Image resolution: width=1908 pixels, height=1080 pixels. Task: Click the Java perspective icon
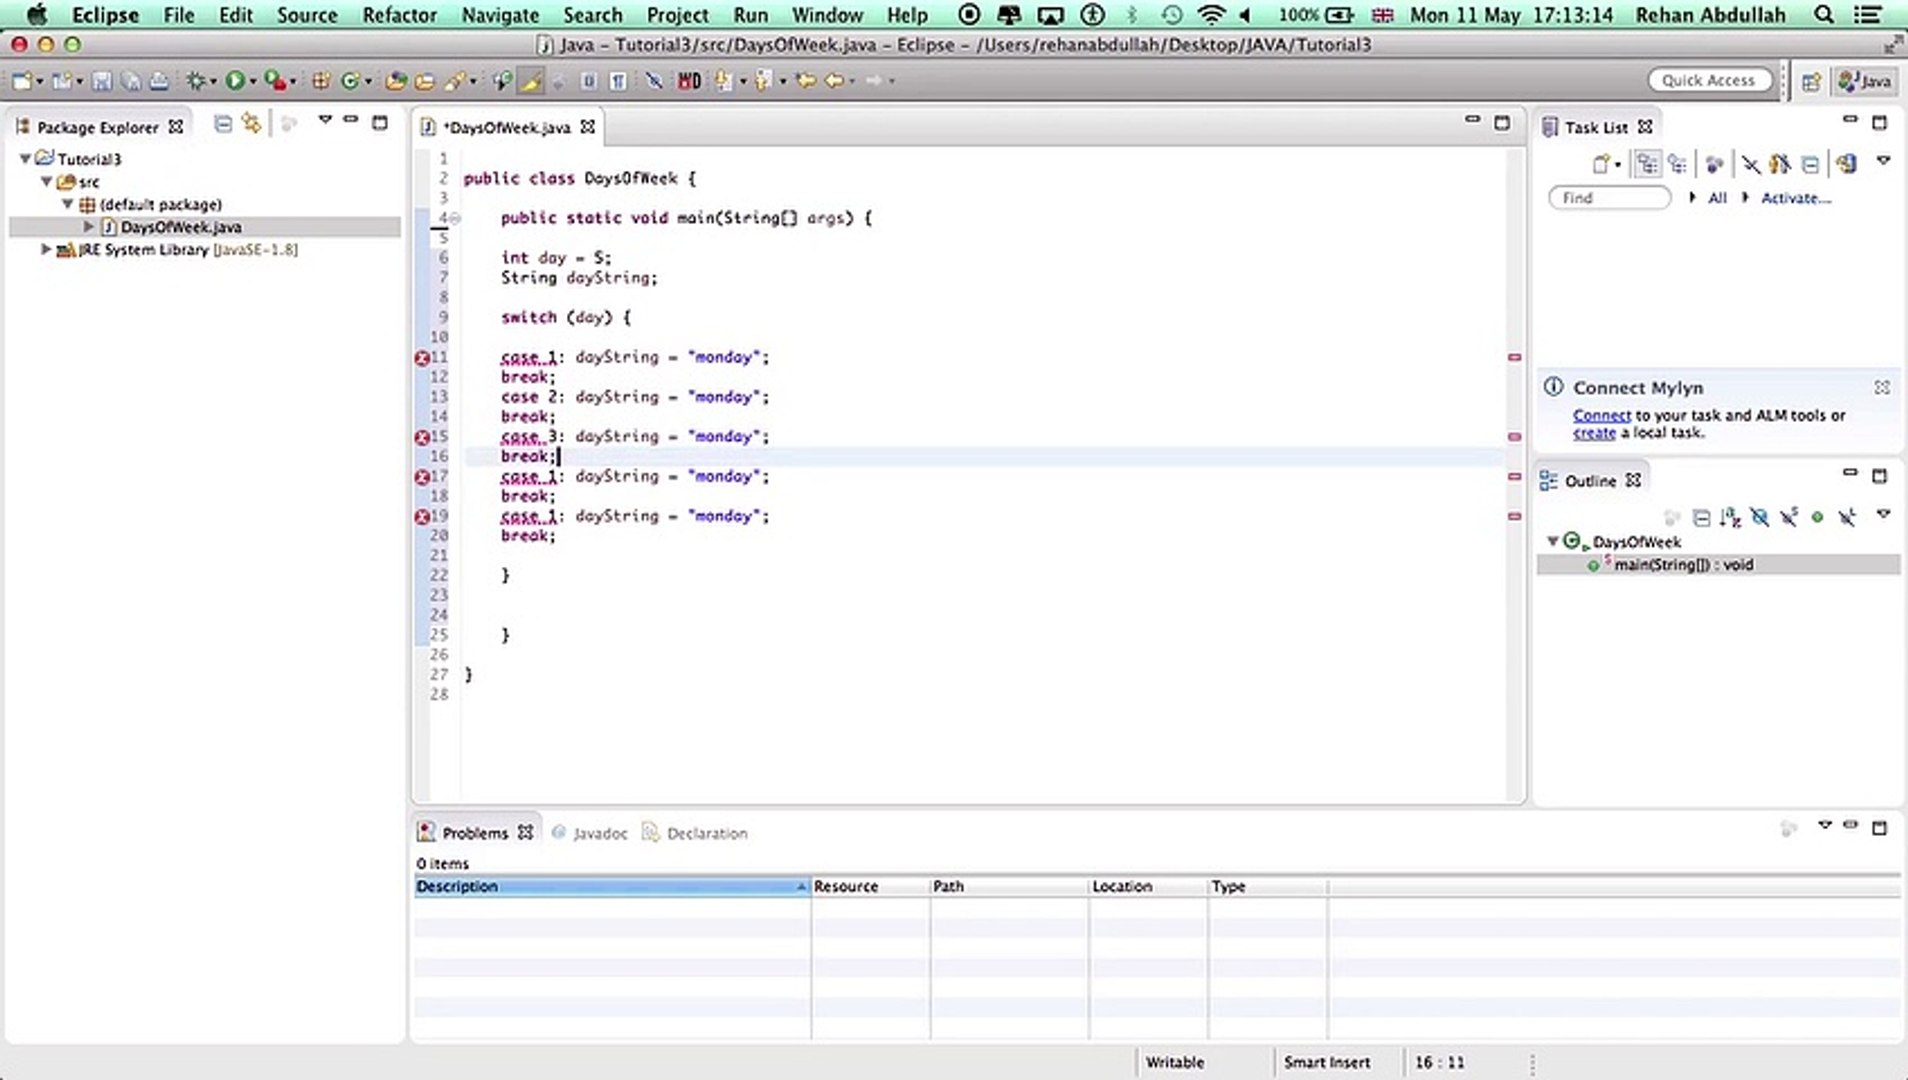click(1866, 81)
